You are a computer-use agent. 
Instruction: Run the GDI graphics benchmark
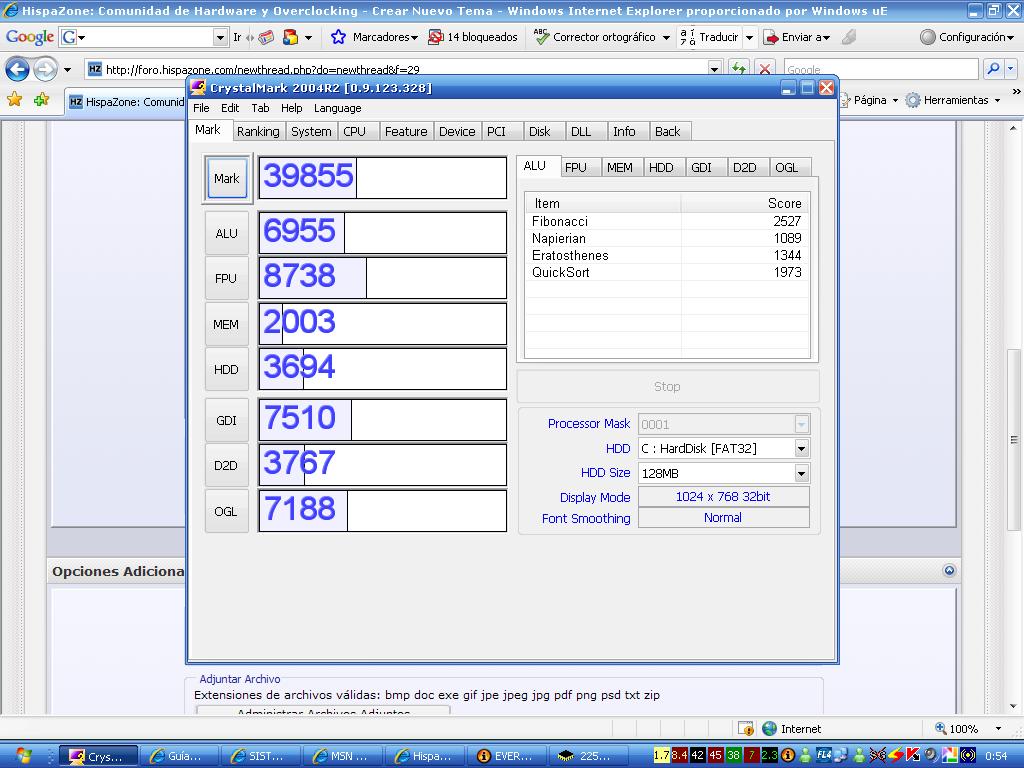[227, 420]
